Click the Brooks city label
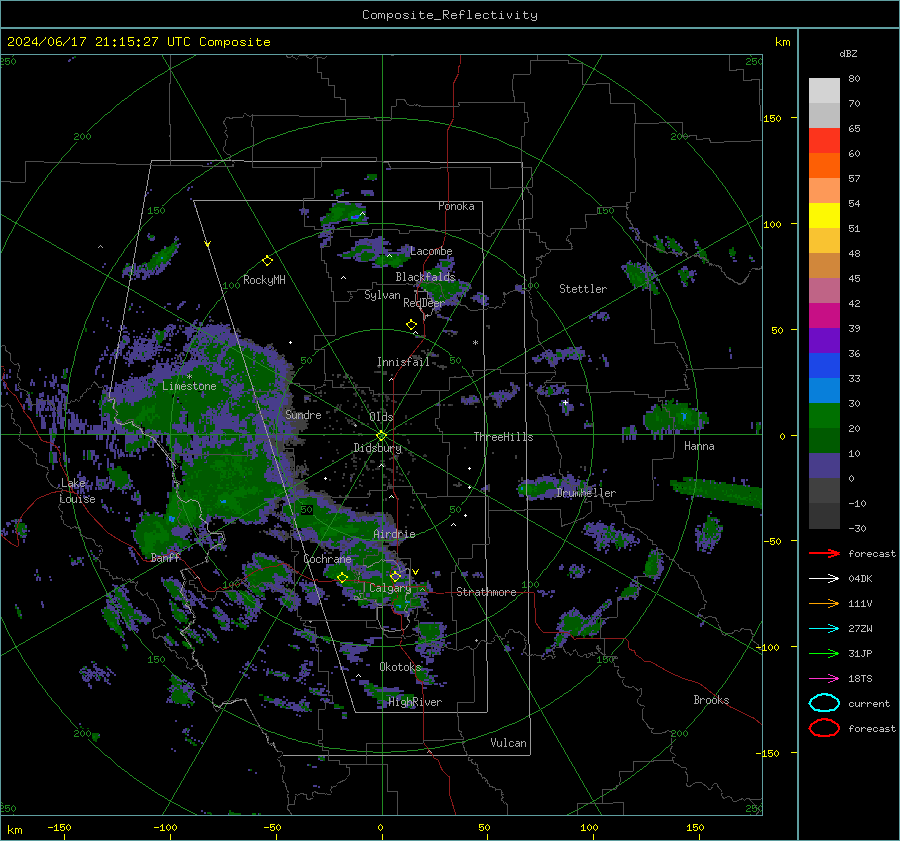Image resolution: width=900 pixels, height=841 pixels. 711,700
